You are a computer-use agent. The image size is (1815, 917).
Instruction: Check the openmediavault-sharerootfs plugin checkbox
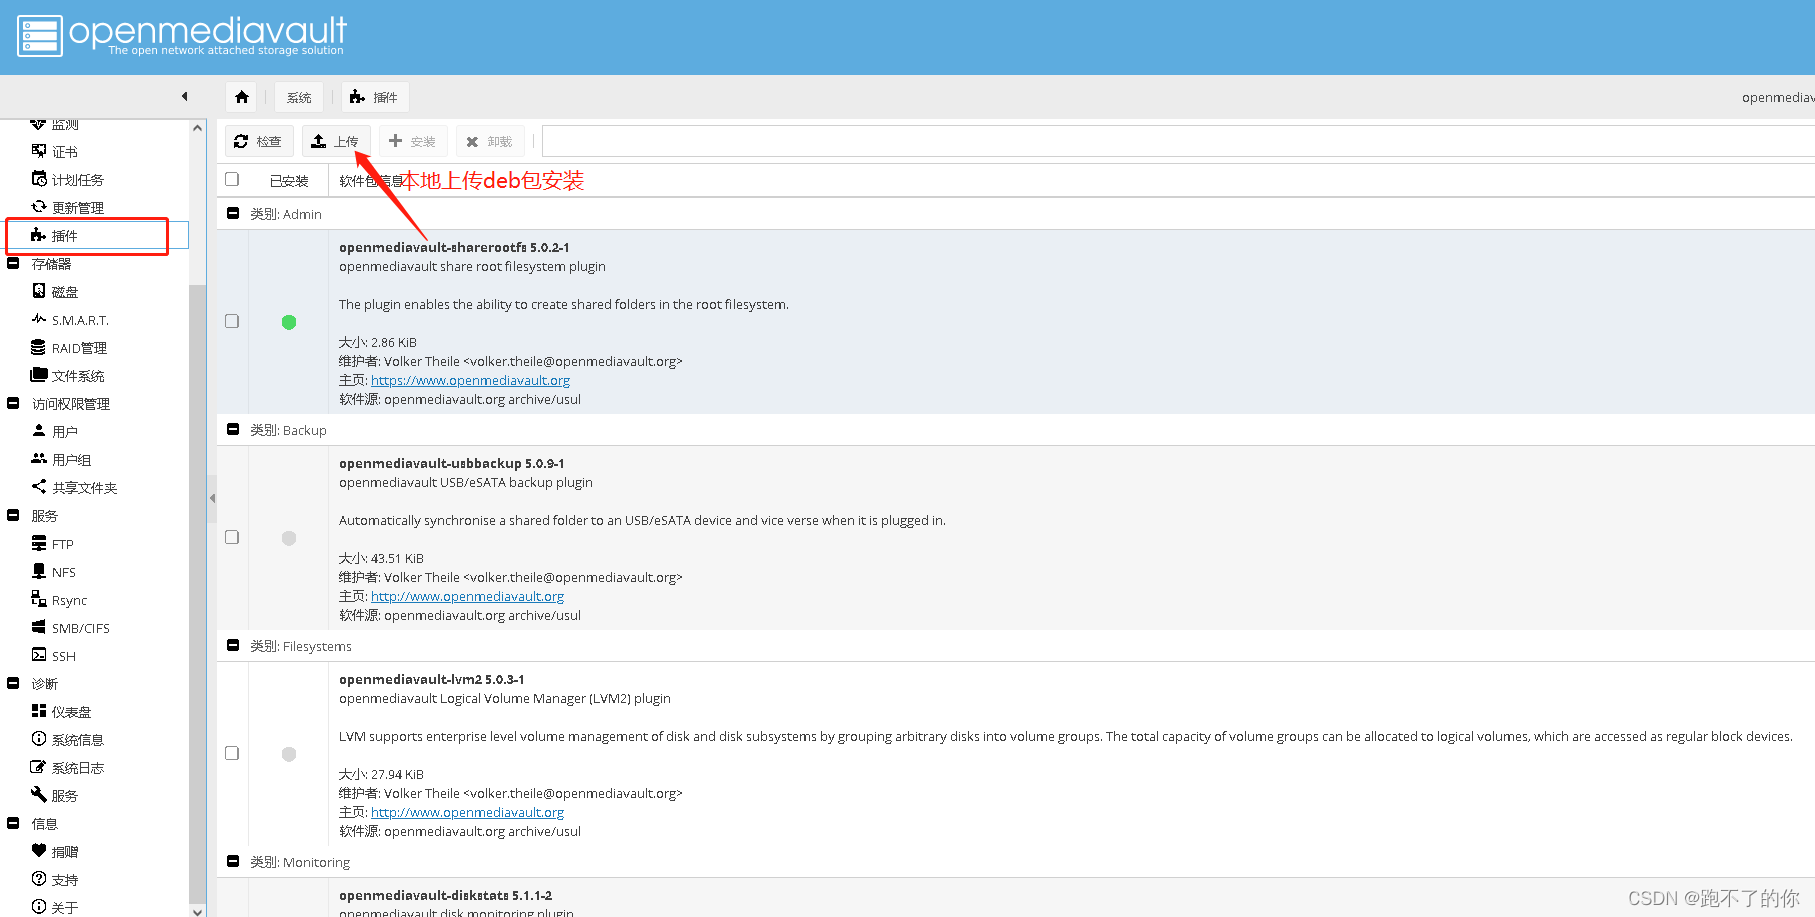click(x=232, y=321)
